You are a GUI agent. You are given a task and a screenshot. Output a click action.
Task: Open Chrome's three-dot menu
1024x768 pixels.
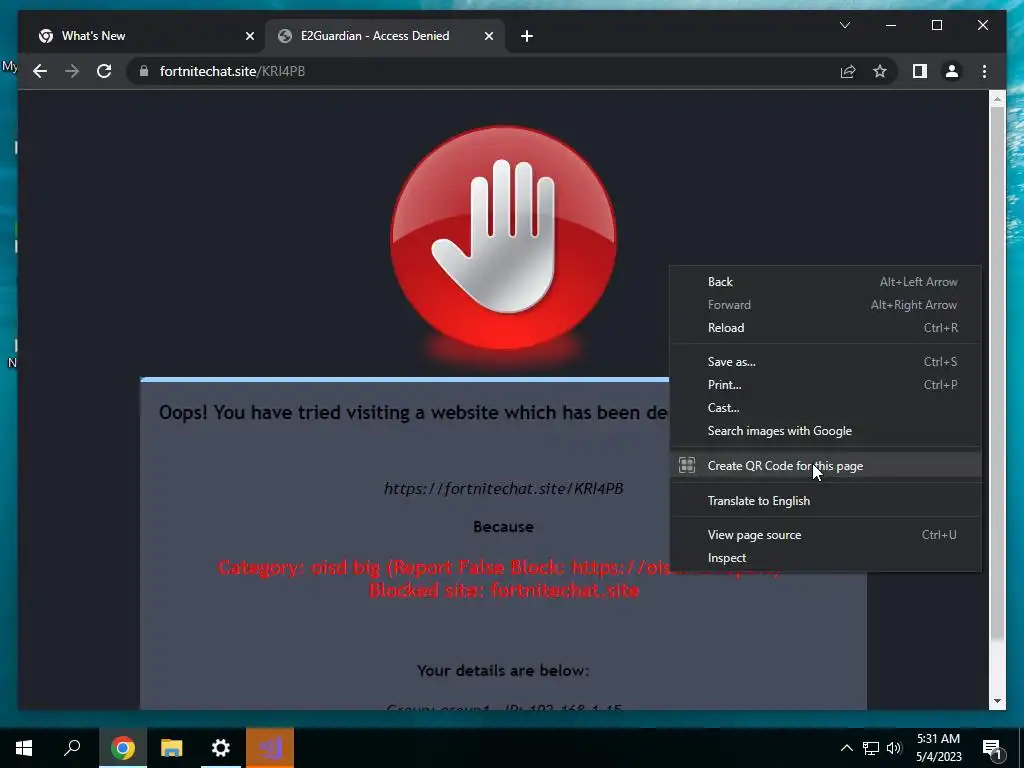(984, 71)
